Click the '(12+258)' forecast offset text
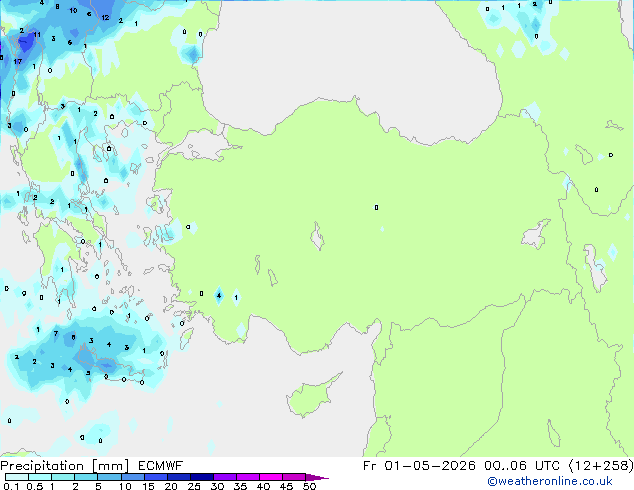The width and height of the screenshot is (634, 490). click(x=601, y=466)
